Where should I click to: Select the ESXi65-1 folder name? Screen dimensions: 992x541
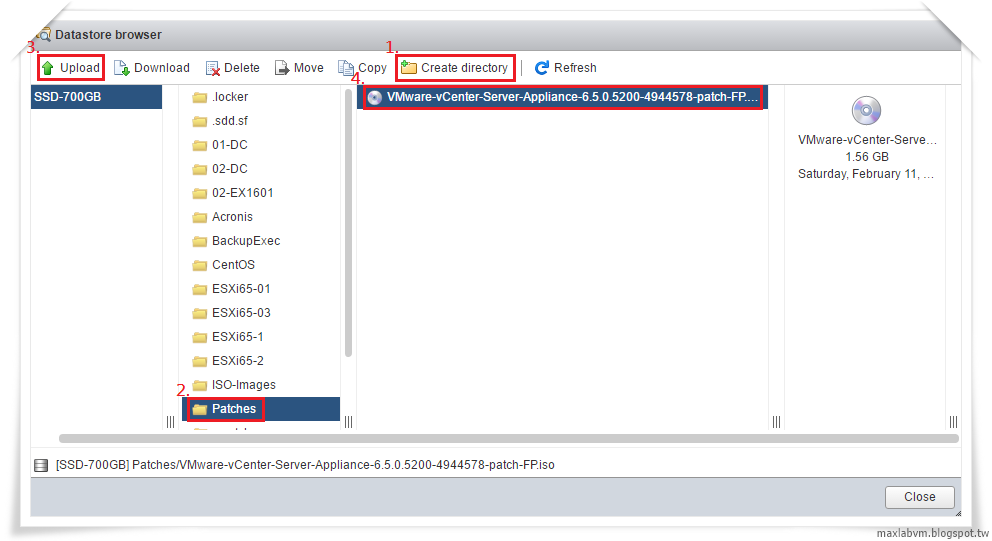[x=238, y=337]
